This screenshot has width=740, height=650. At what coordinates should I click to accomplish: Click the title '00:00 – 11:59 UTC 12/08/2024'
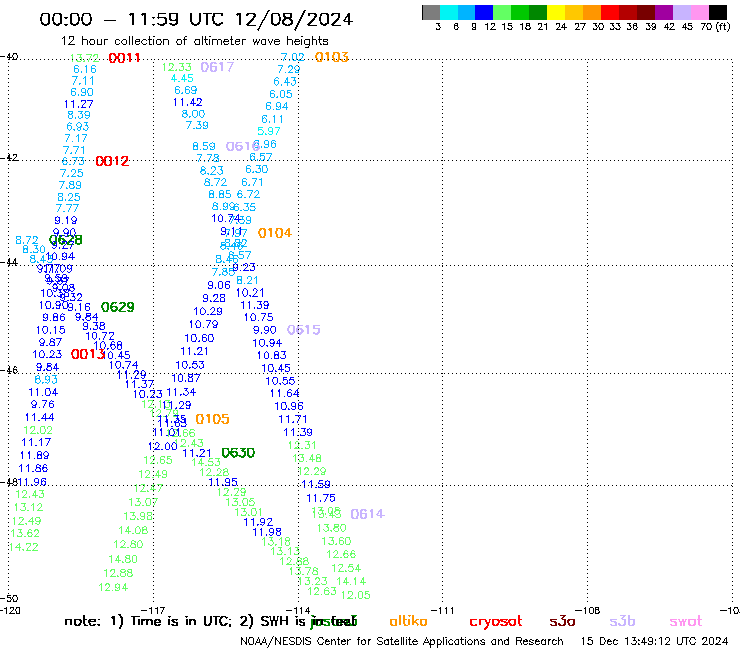(x=196, y=19)
